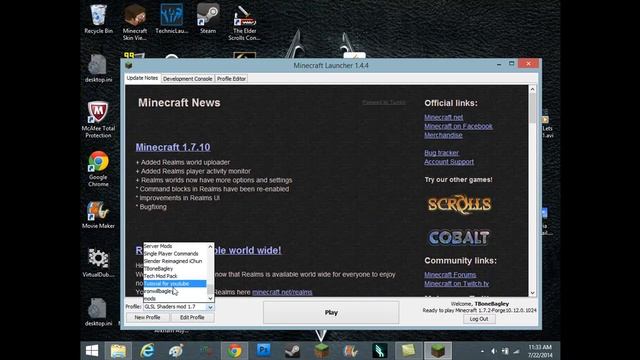Screen dimensions: 640x360
Task: Open the Sticky Notes taskbar icon
Action: tap(408, 351)
